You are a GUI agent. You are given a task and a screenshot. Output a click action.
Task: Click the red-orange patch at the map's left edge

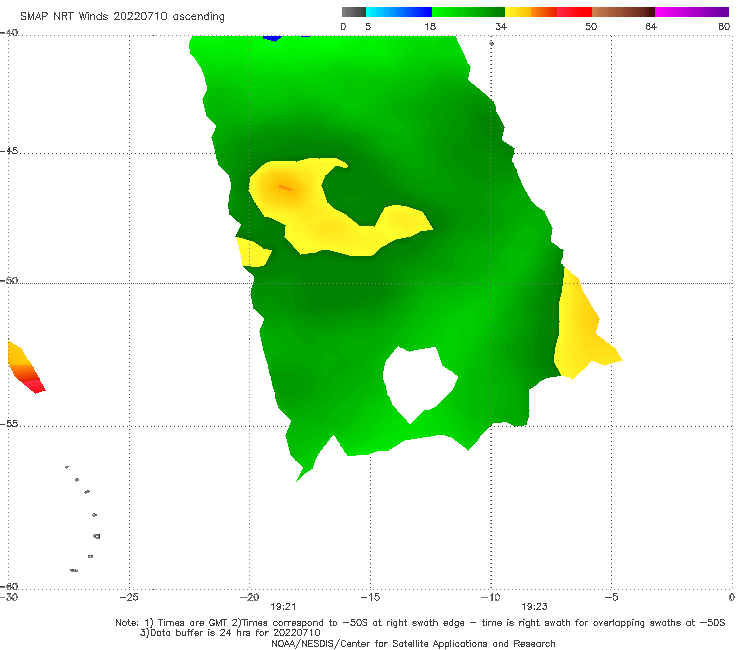coord(25,368)
